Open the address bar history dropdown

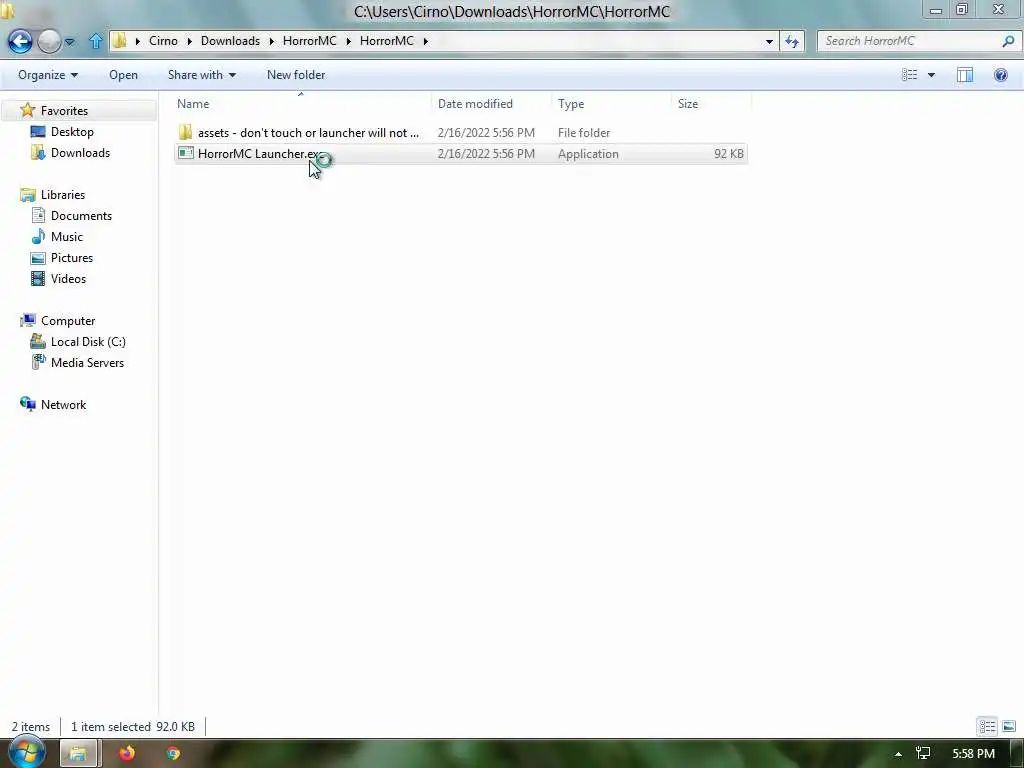coord(769,41)
